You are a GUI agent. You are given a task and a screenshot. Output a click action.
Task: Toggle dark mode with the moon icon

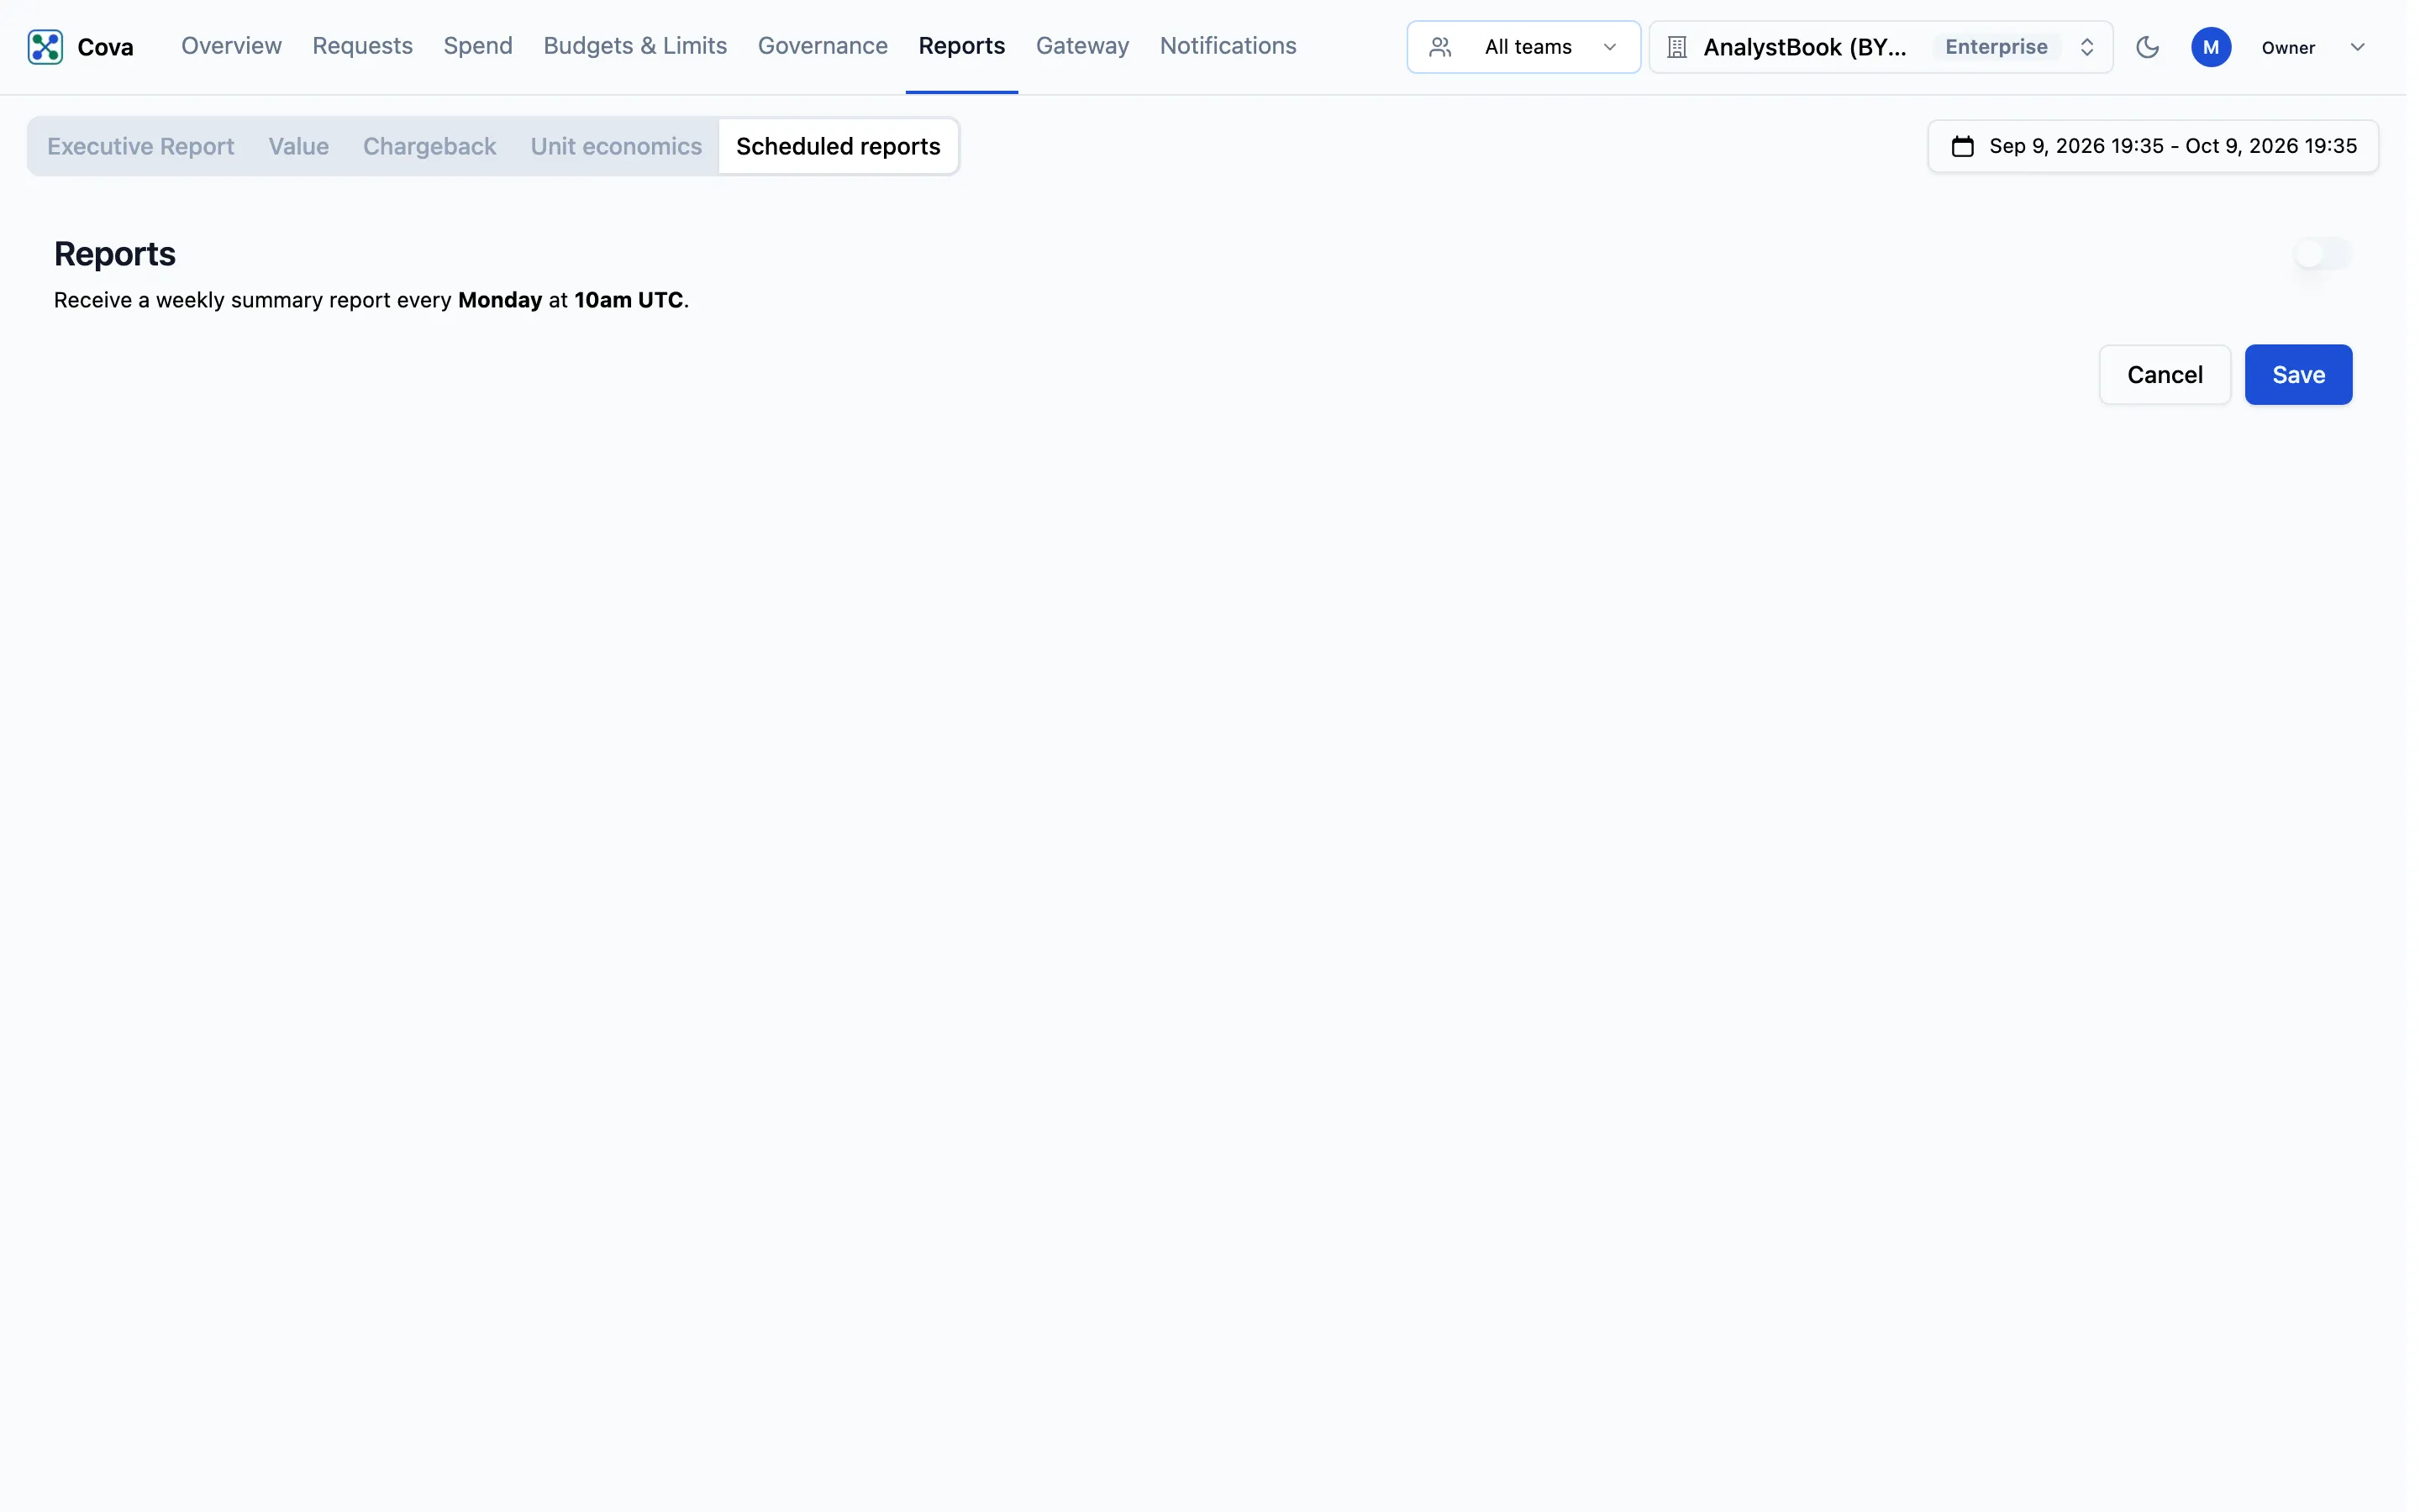(2147, 47)
